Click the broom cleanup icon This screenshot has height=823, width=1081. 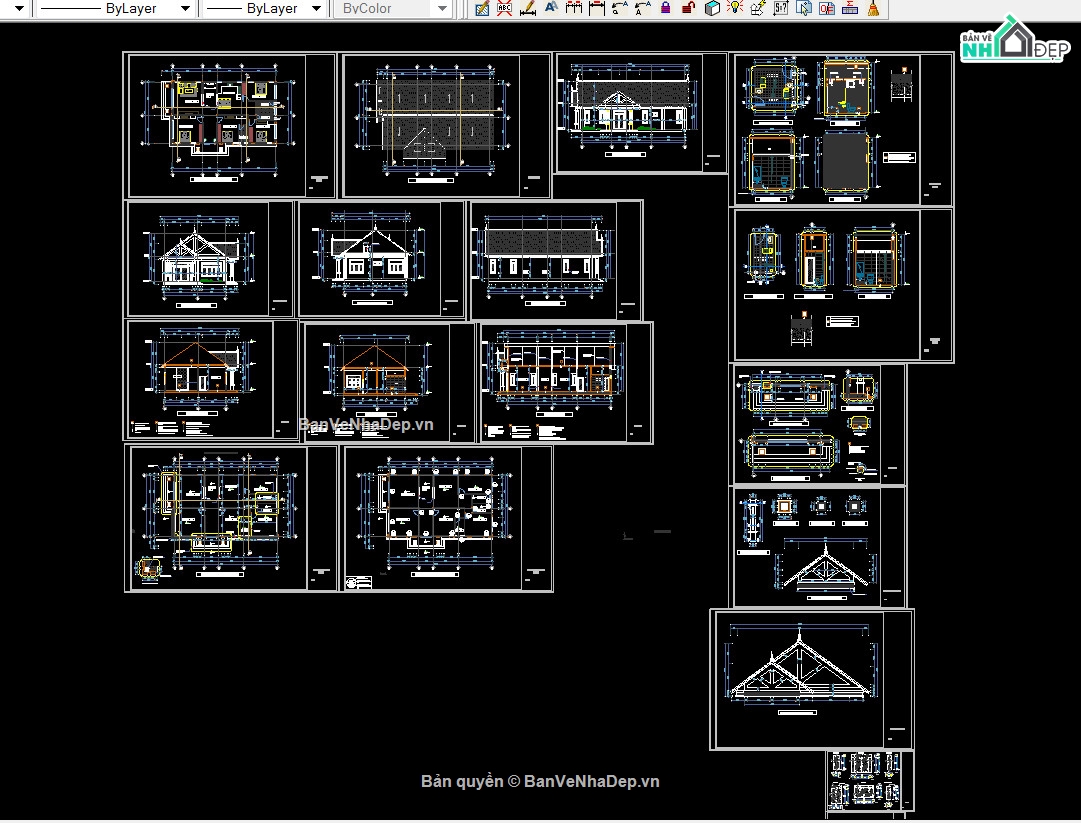click(x=874, y=8)
